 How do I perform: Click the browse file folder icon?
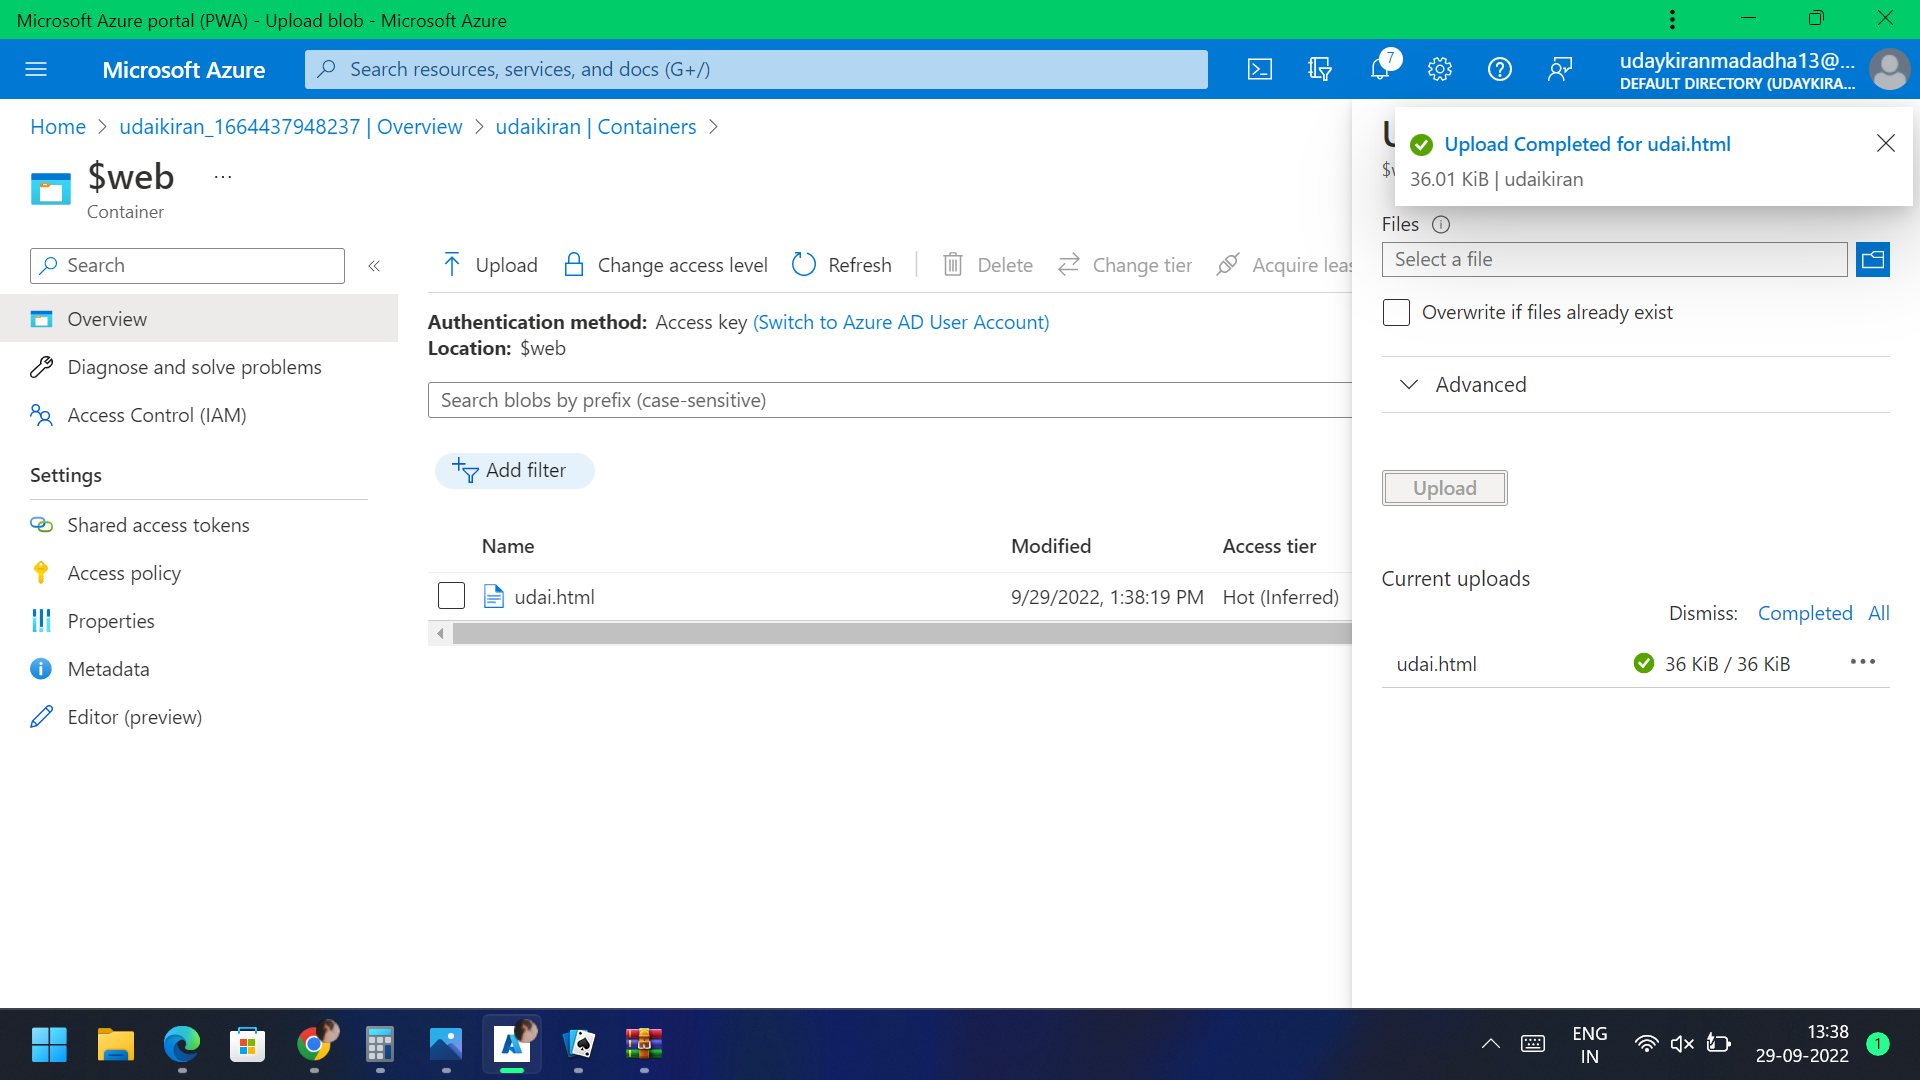coord(1873,260)
